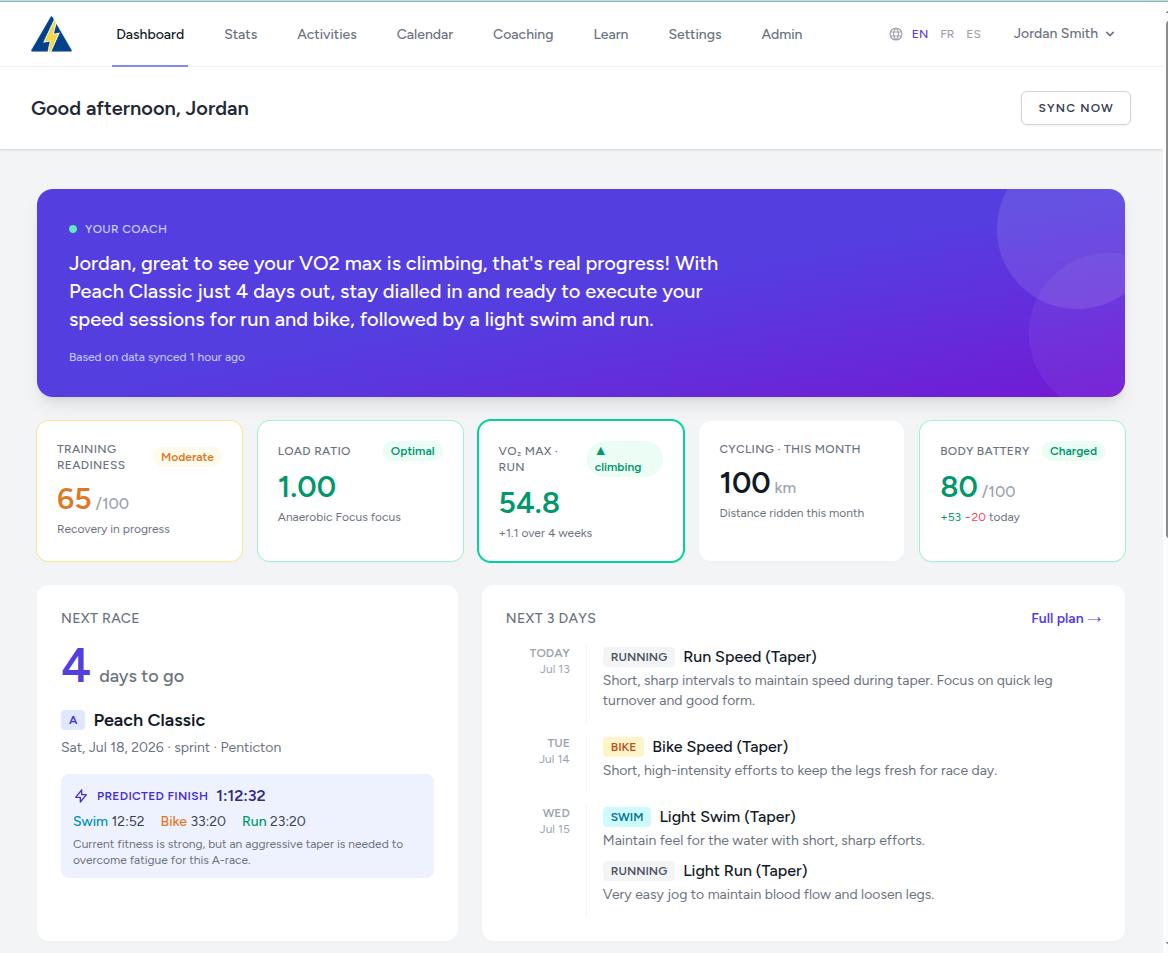Select EN language option
1168x953 pixels.
click(920, 34)
